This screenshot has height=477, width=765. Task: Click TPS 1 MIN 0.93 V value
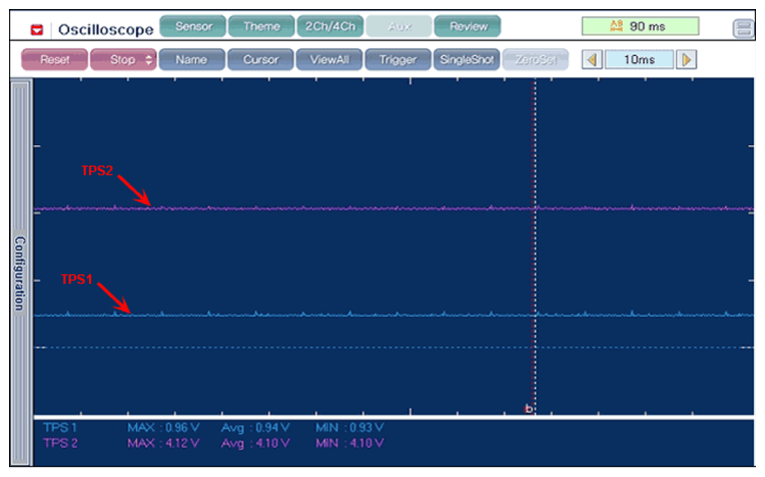tap(350, 428)
